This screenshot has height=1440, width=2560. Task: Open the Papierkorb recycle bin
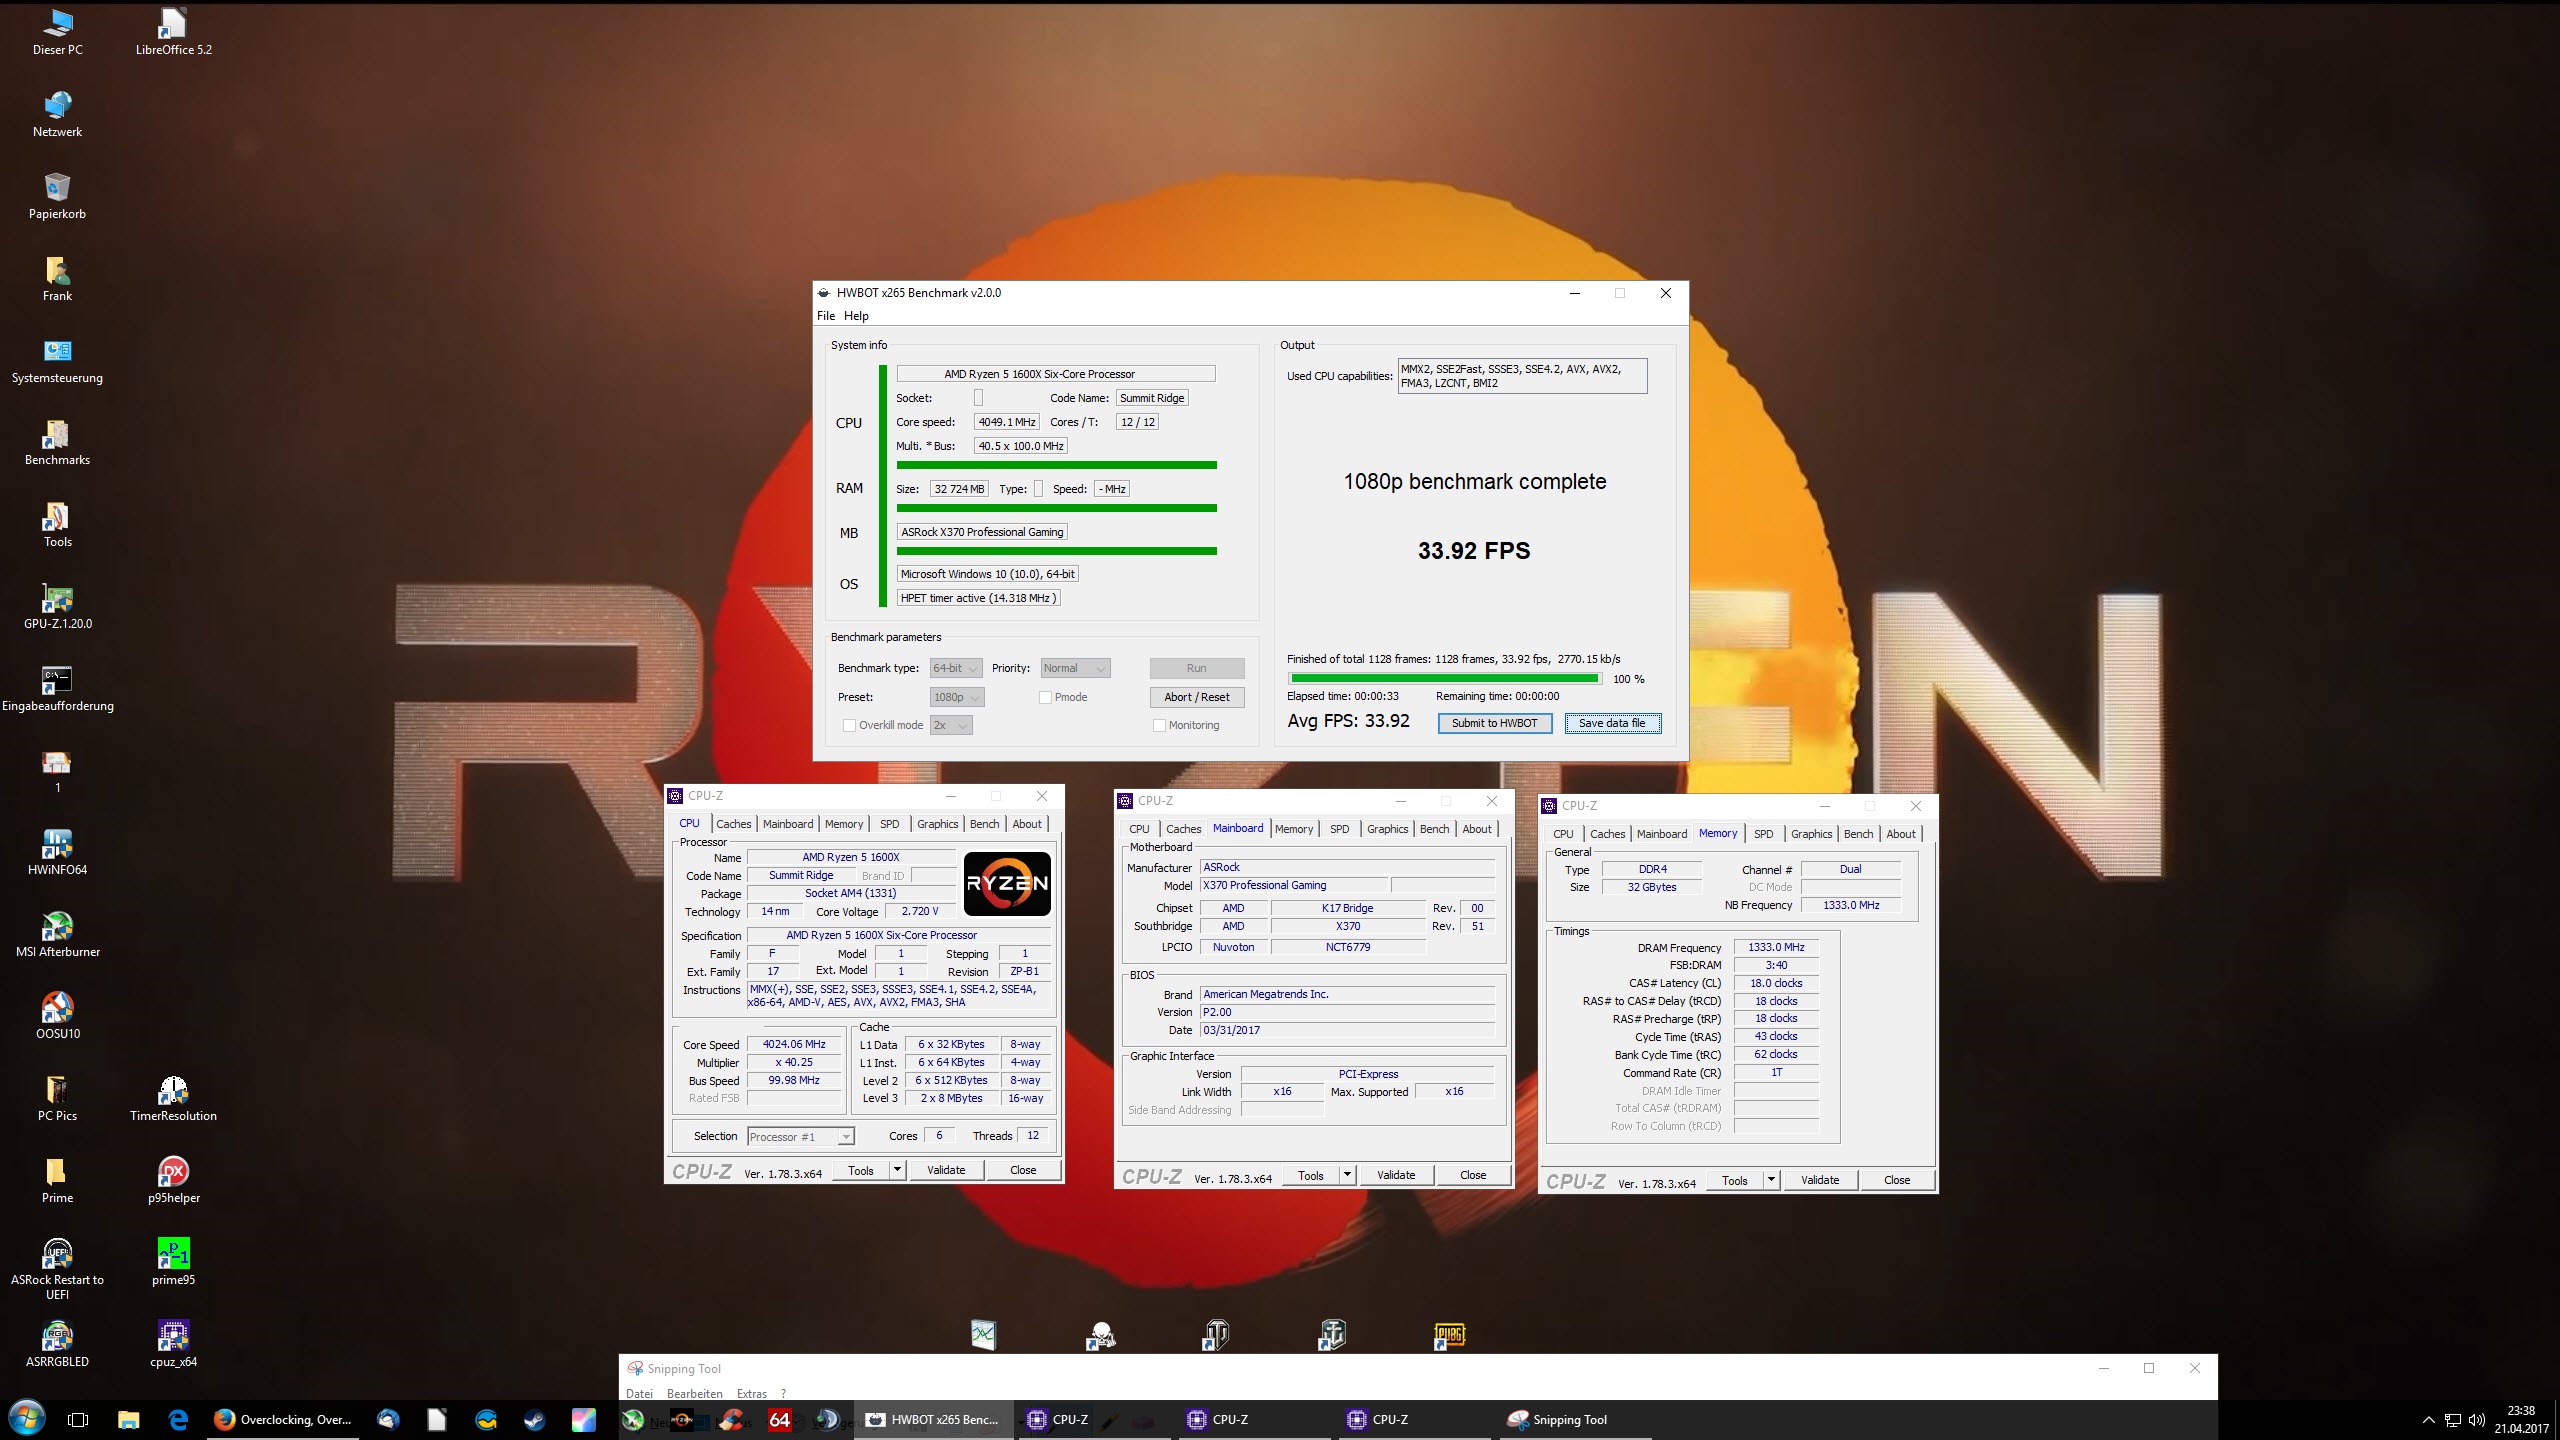57,195
